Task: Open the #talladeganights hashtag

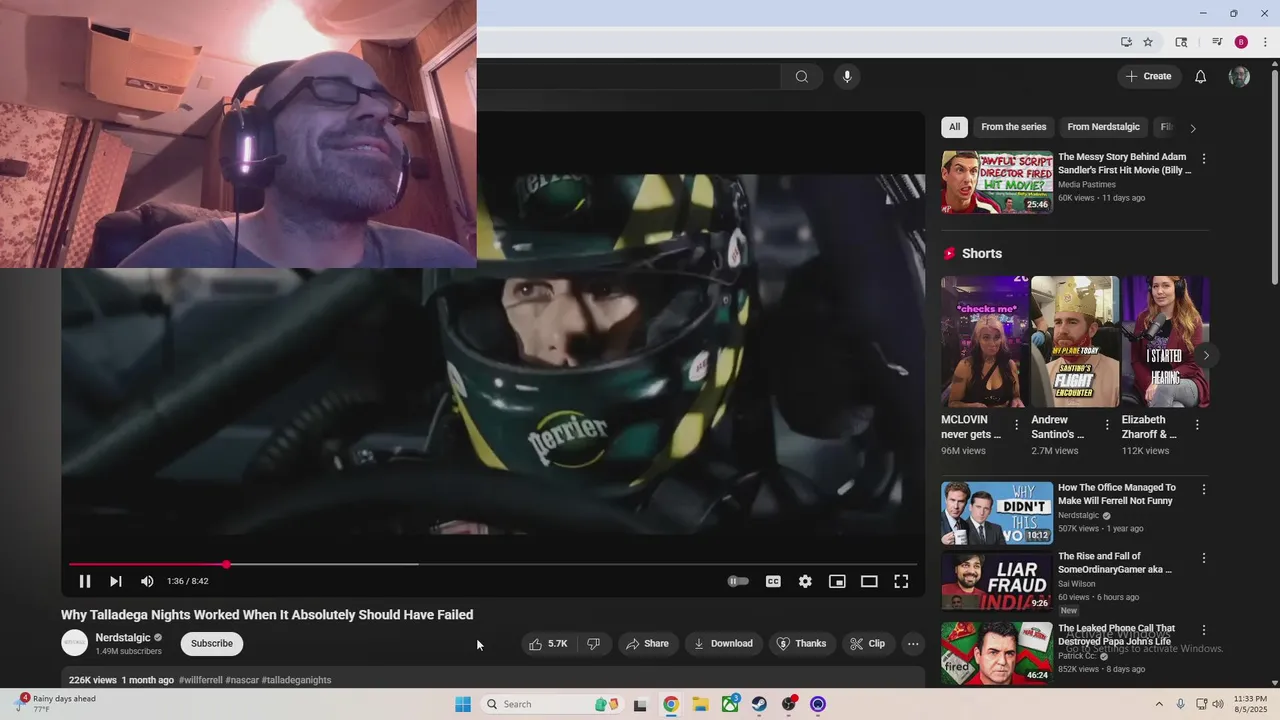Action: pyautogui.click(x=296, y=680)
